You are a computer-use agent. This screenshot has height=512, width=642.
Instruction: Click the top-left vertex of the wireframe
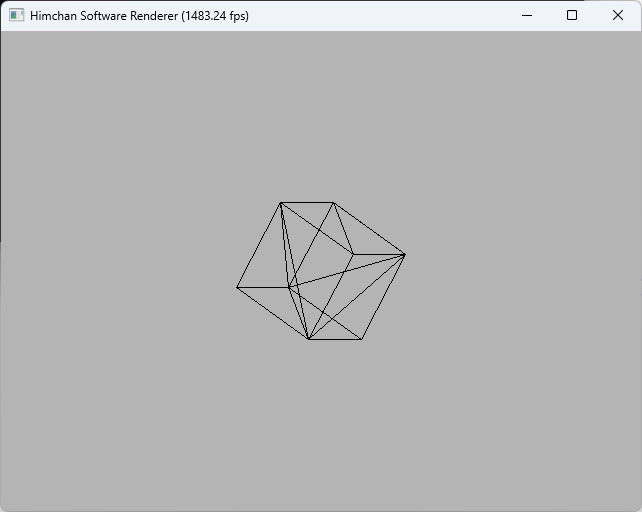pyautogui.click(x=281, y=203)
